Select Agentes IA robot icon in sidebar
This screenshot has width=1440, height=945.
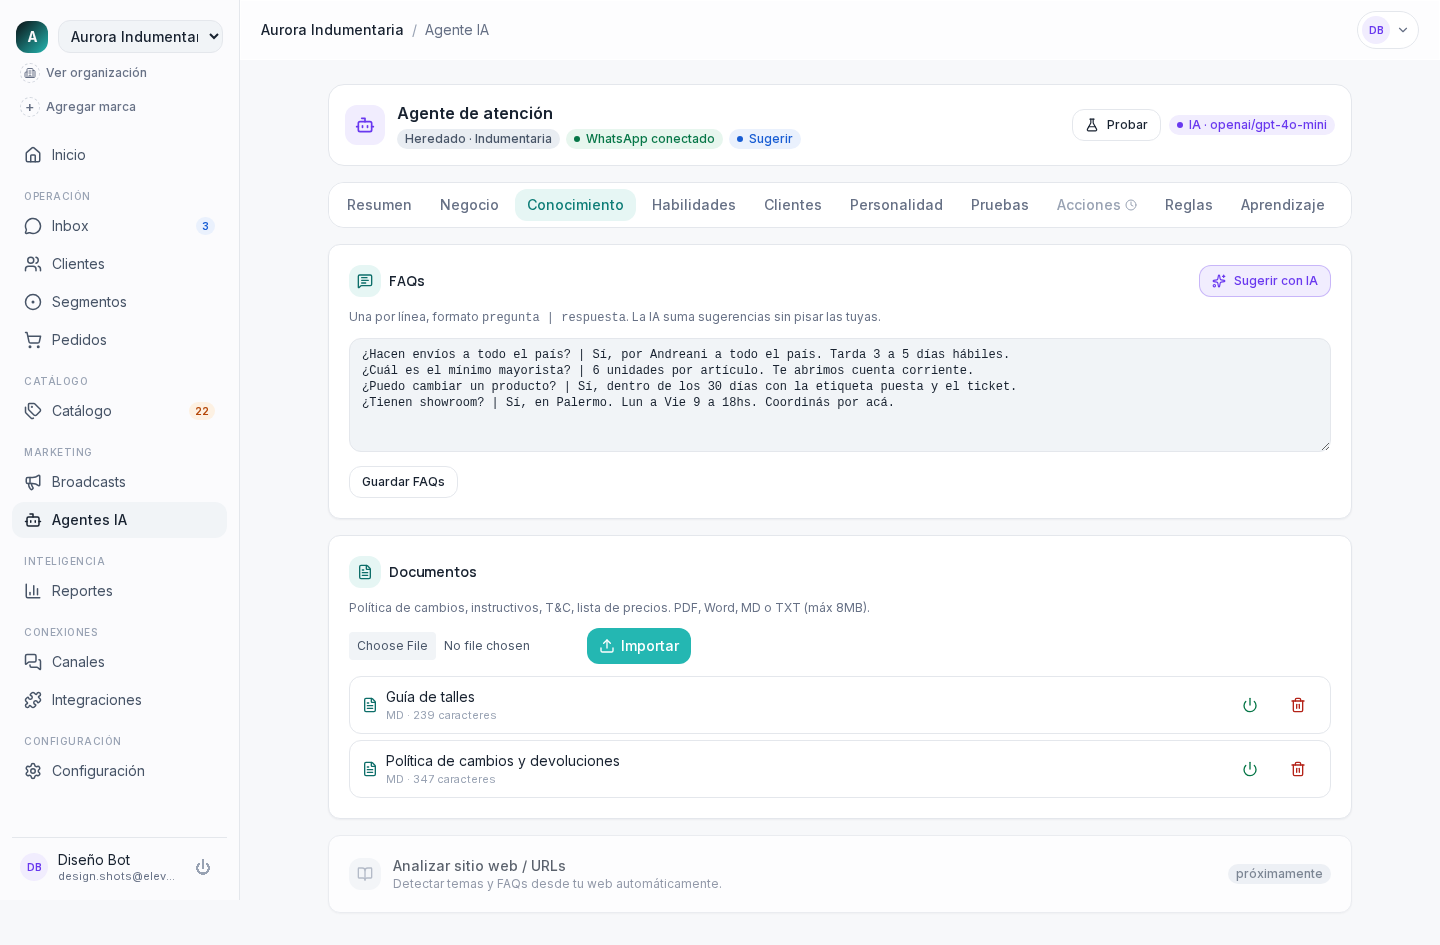[x=33, y=520]
